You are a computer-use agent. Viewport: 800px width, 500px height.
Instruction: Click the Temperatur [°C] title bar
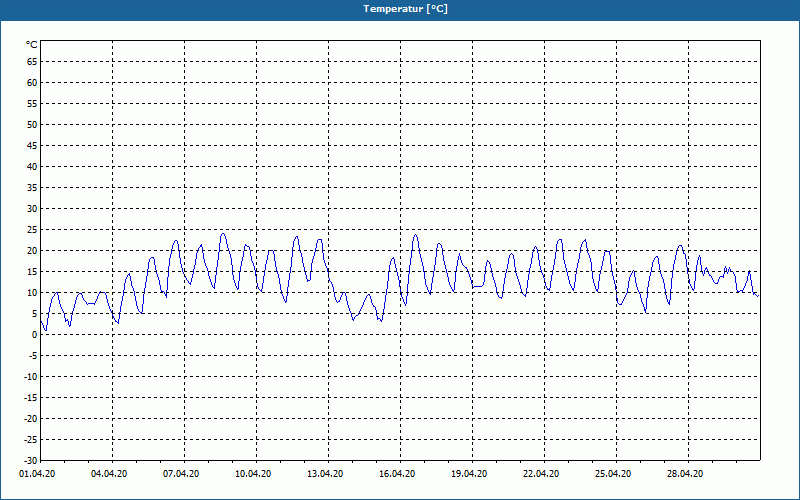click(400, 9)
